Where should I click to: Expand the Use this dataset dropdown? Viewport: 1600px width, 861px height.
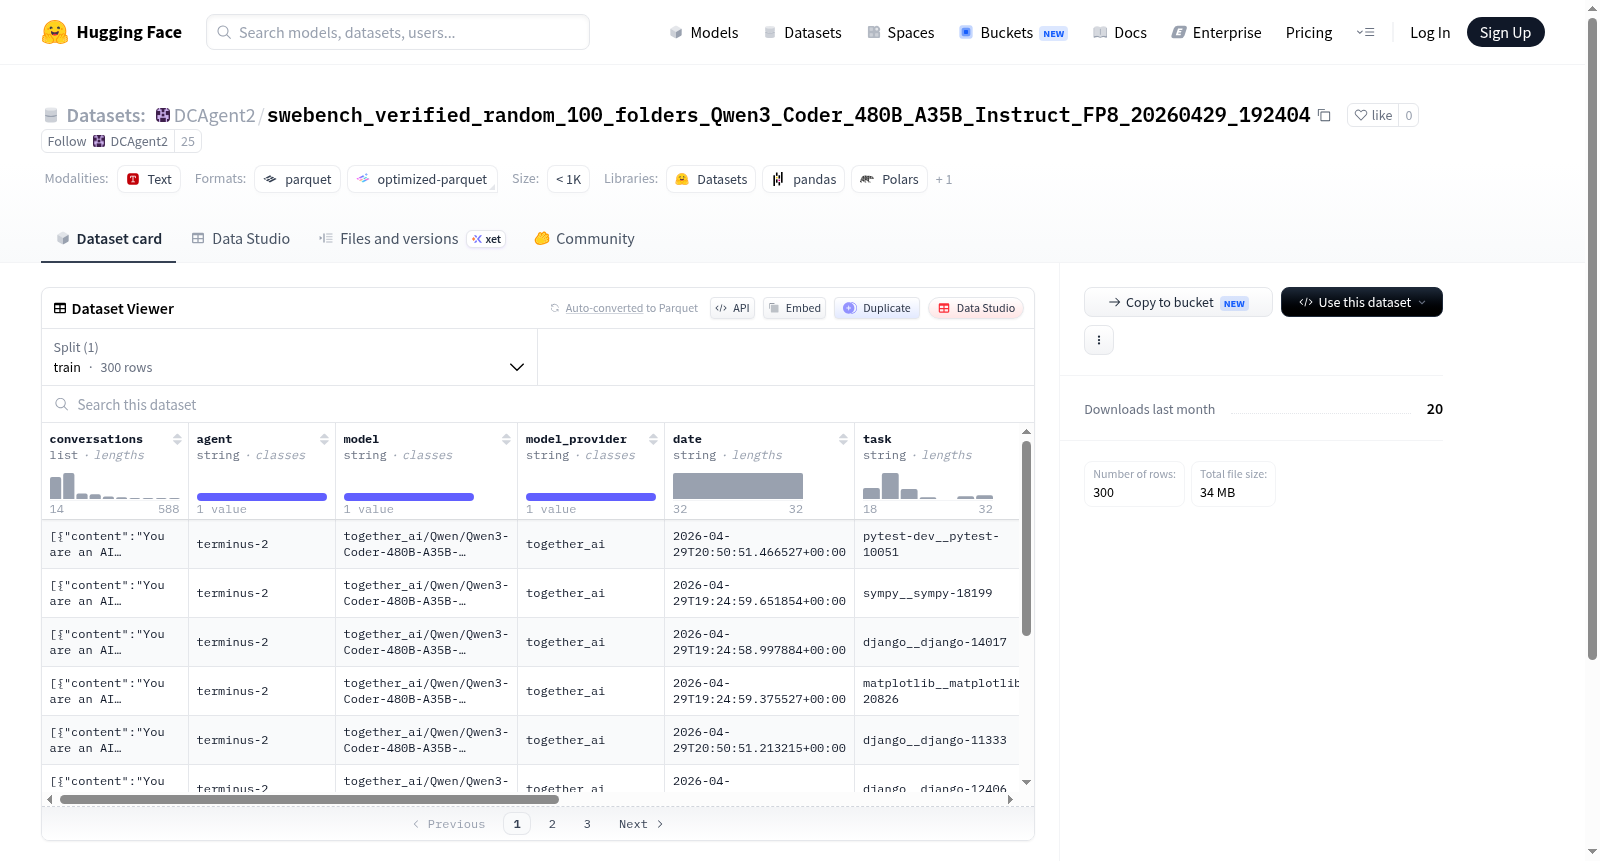pos(1361,302)
